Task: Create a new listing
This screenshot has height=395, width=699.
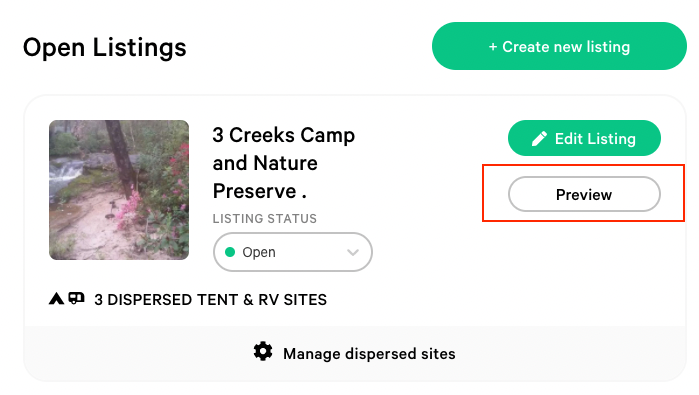Action: (x=559, y=46)
